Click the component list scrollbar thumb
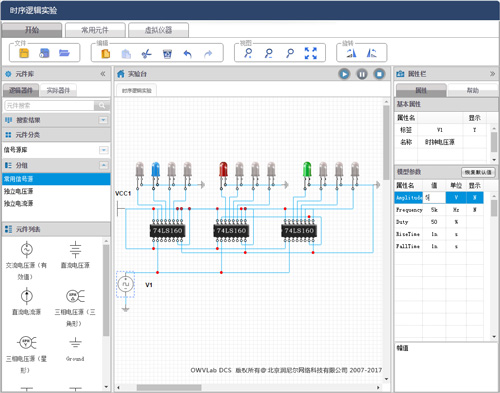 pos(106,290)
